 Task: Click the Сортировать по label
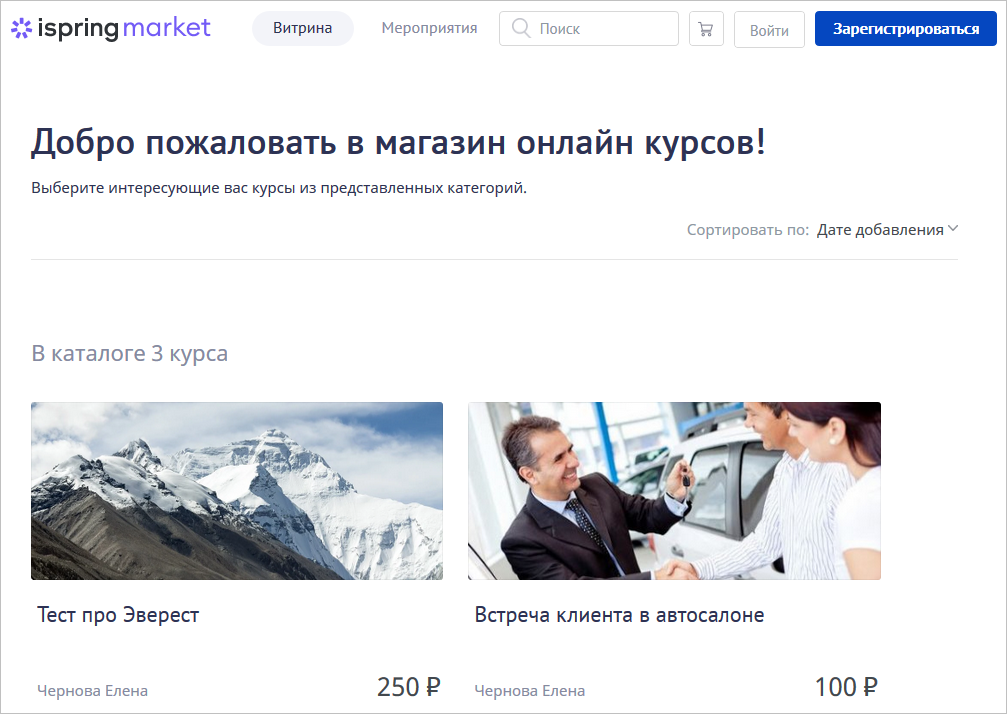[x=748, y=230]
